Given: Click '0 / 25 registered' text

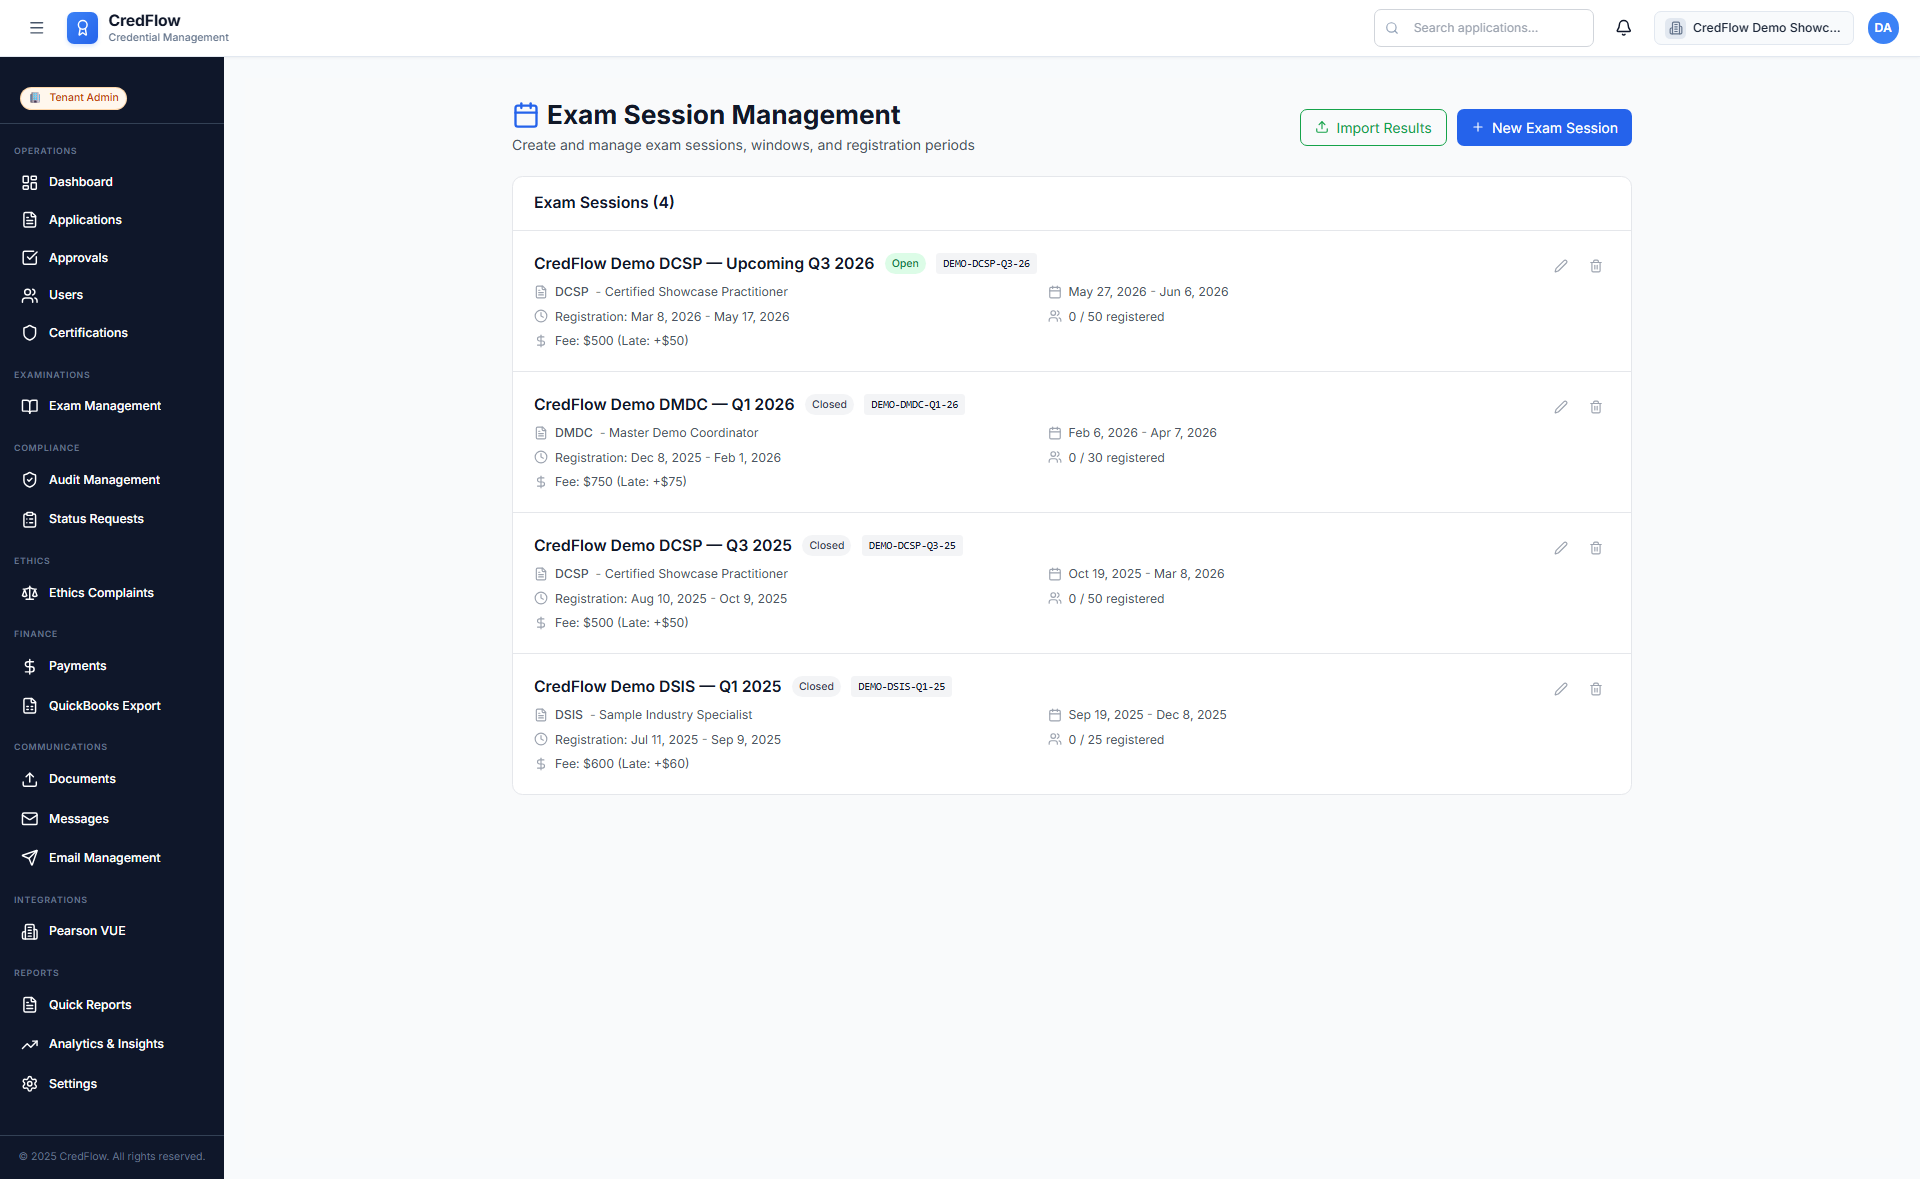Looking at the screenshot, I should point(1116,740).
